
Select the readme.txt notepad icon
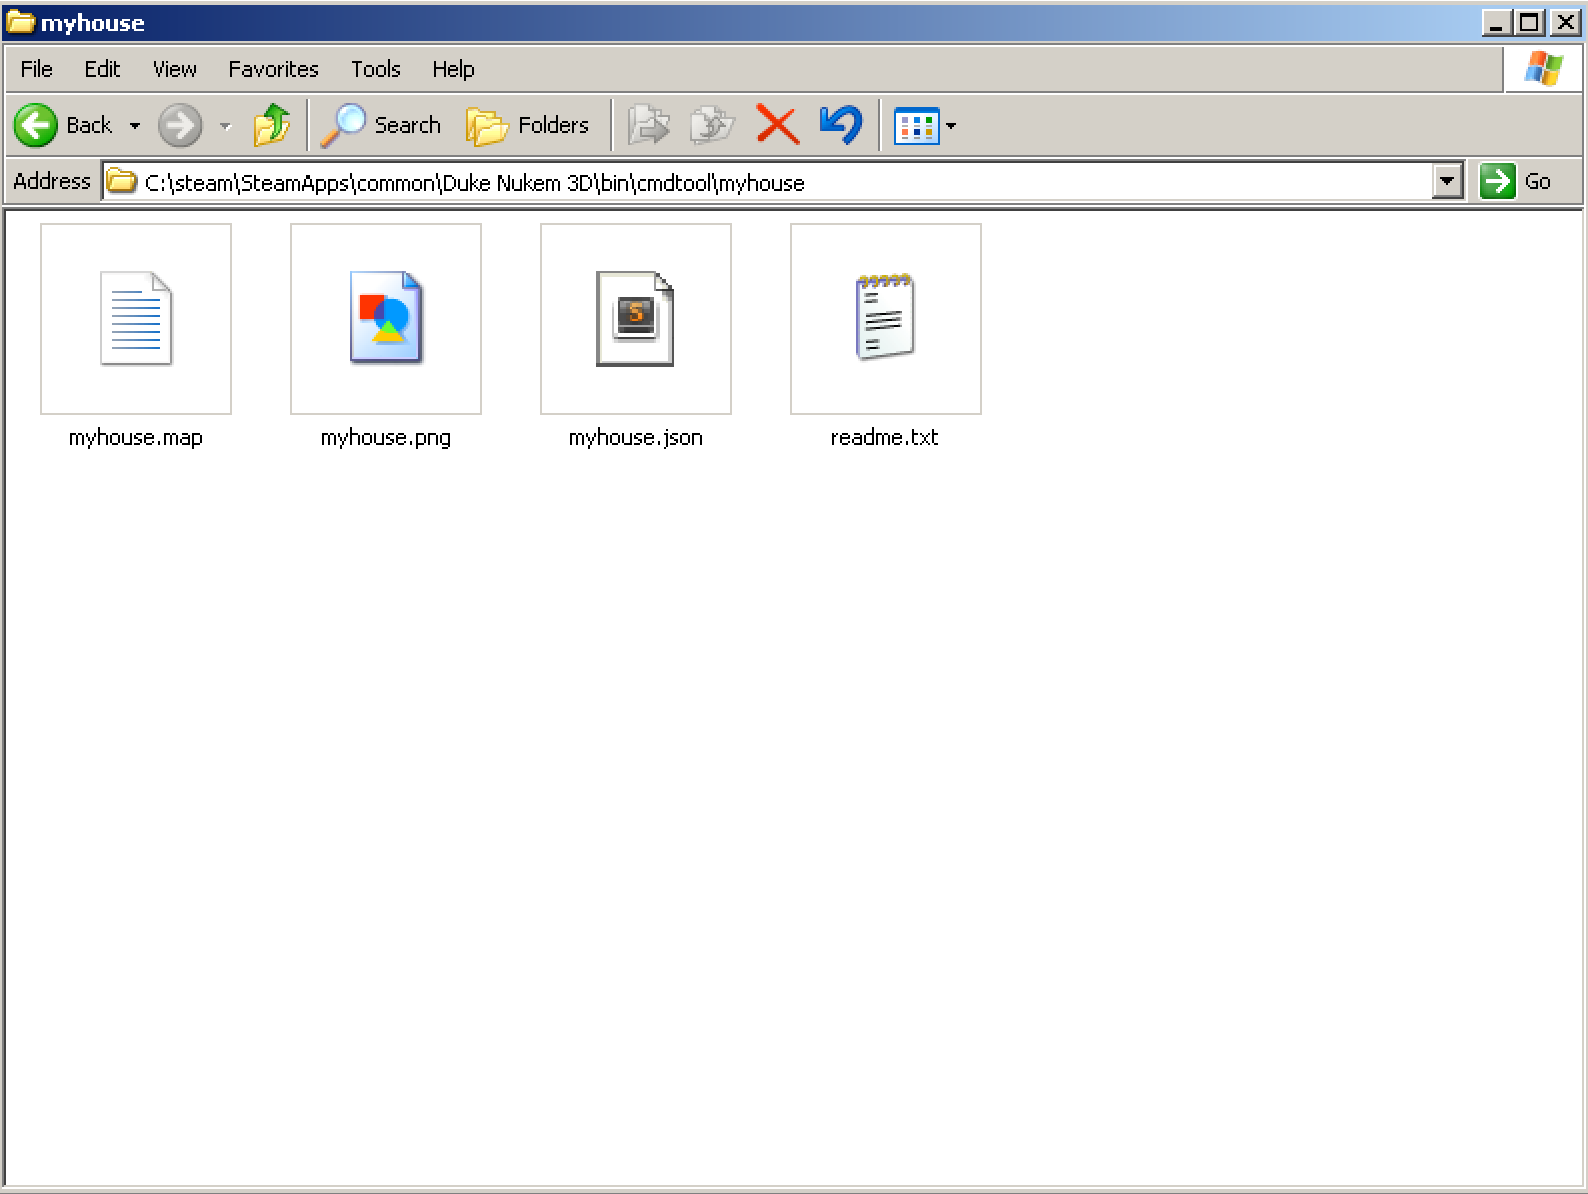[885, 317]
